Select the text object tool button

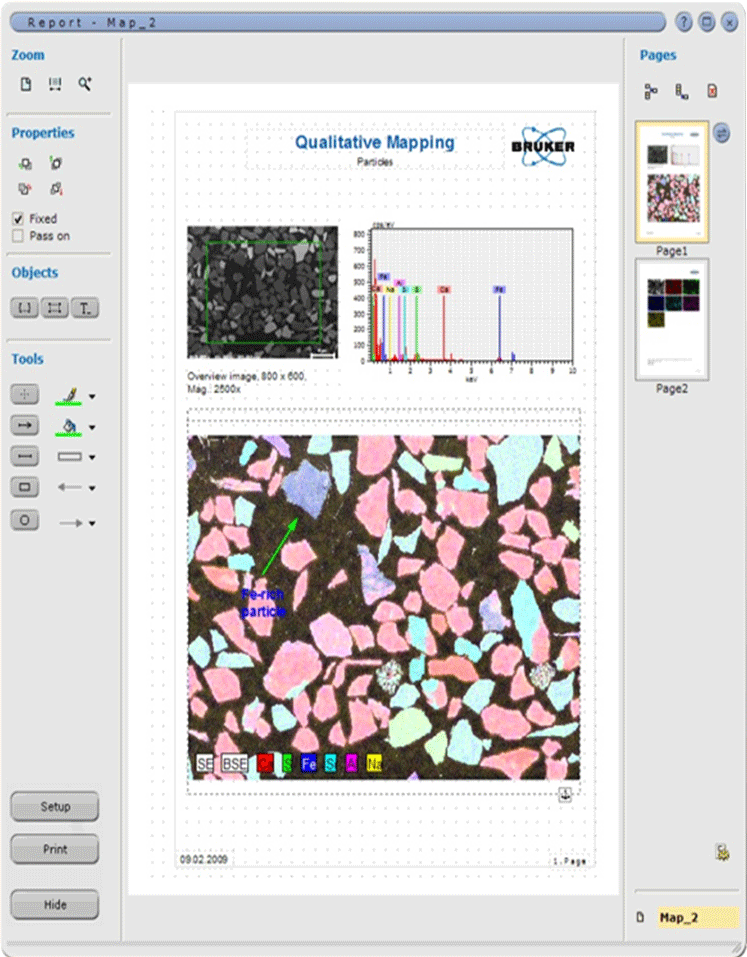click(85, 308)
